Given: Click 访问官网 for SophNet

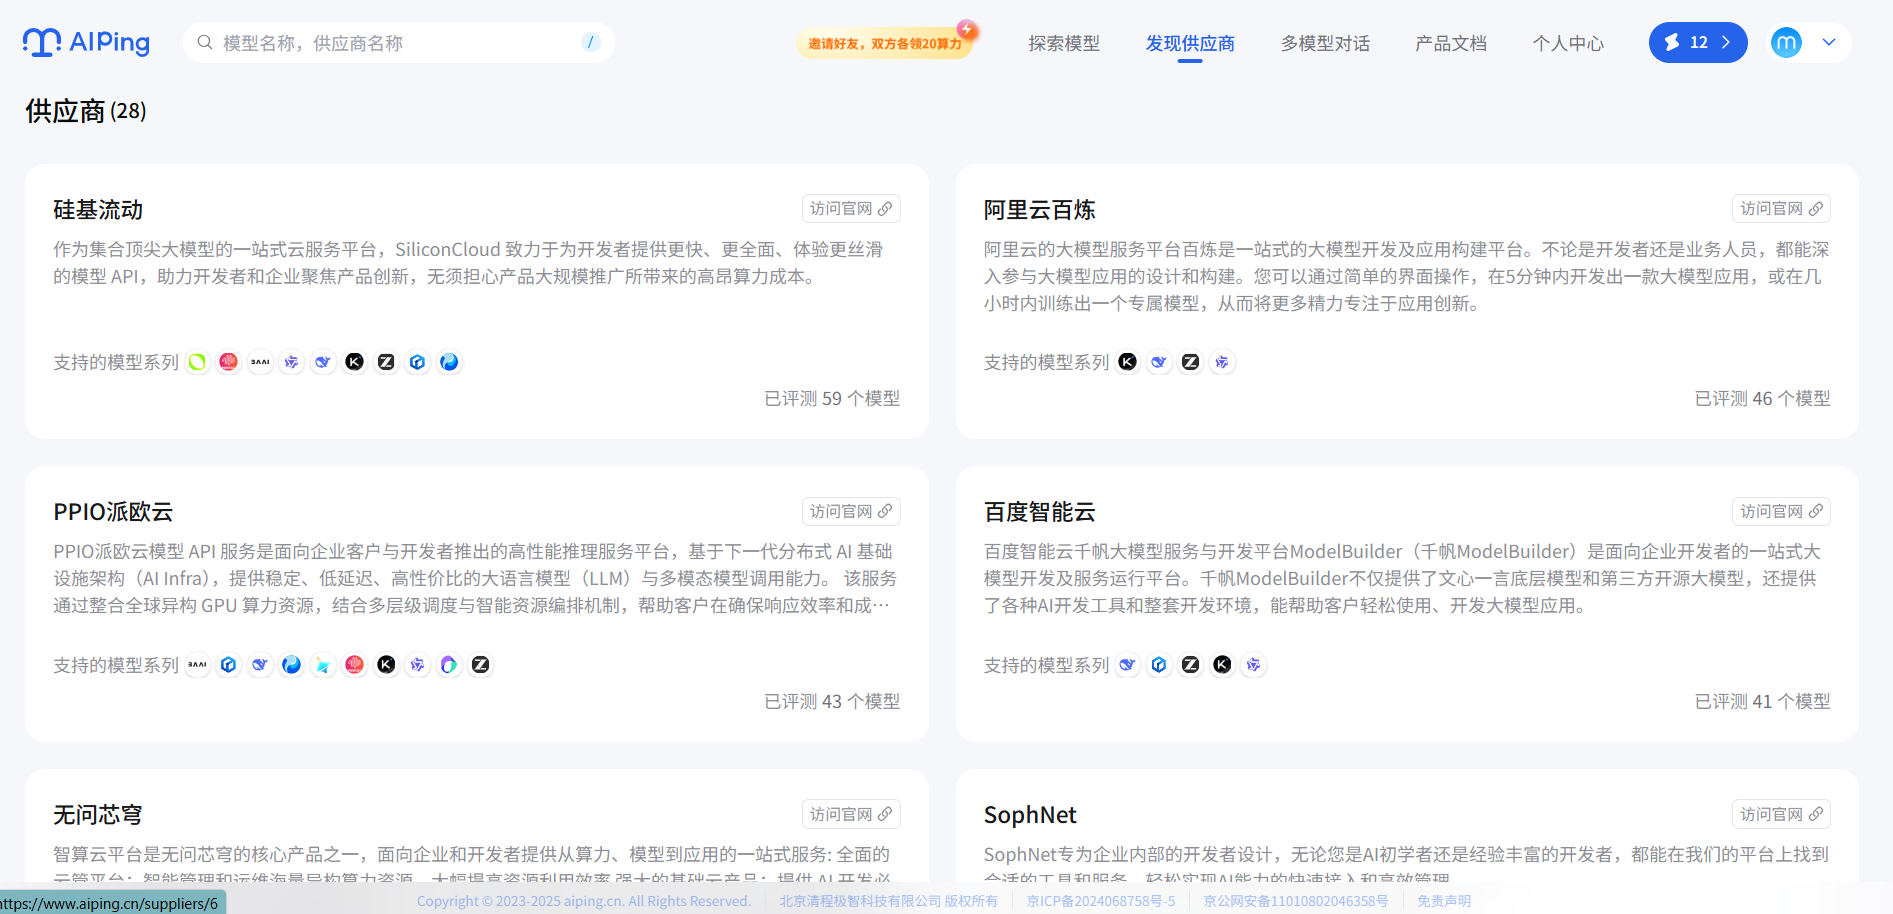Looking at the screenshot, I should [x=1781, y=814].
